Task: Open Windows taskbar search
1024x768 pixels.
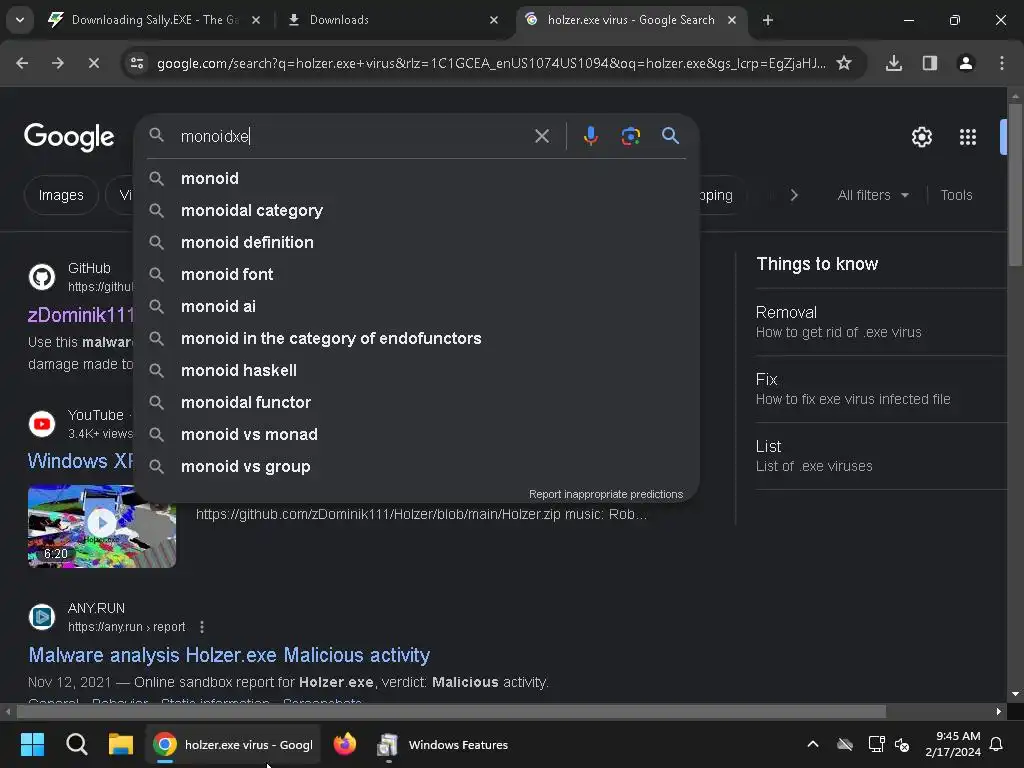Action: pos(76,744)
